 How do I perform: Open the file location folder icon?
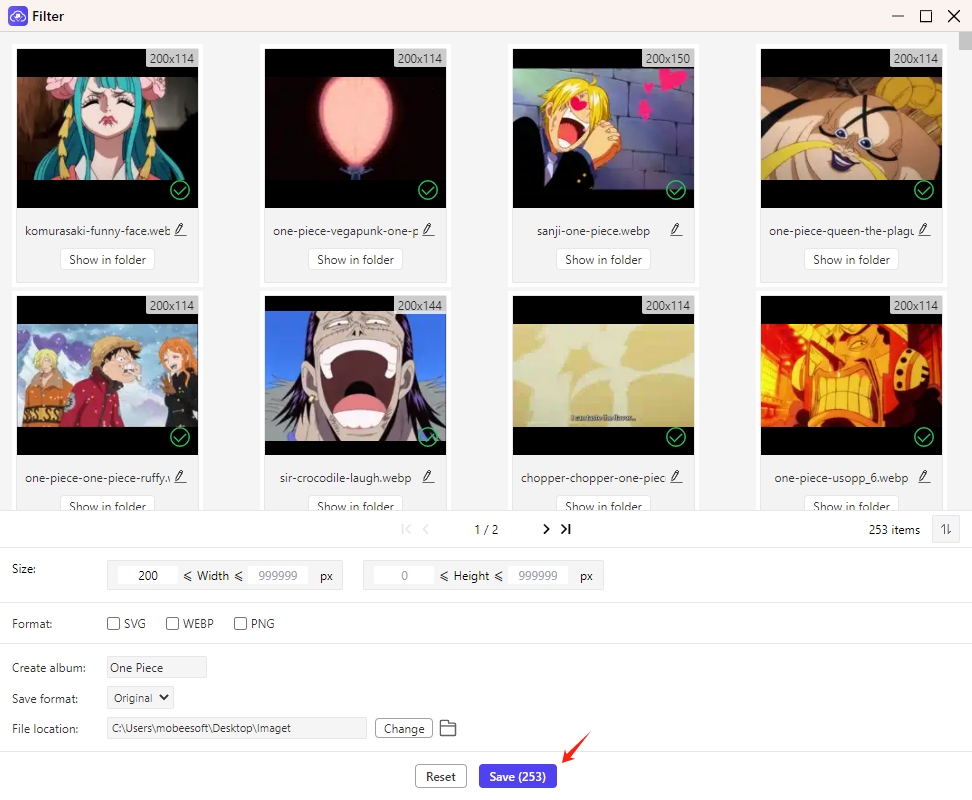point(448,728)
